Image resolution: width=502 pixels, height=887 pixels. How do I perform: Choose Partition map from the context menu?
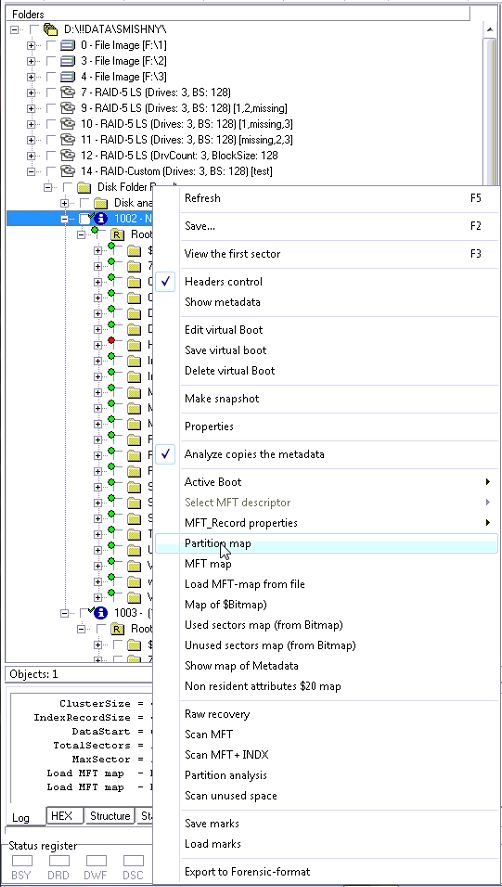point(327,543)
